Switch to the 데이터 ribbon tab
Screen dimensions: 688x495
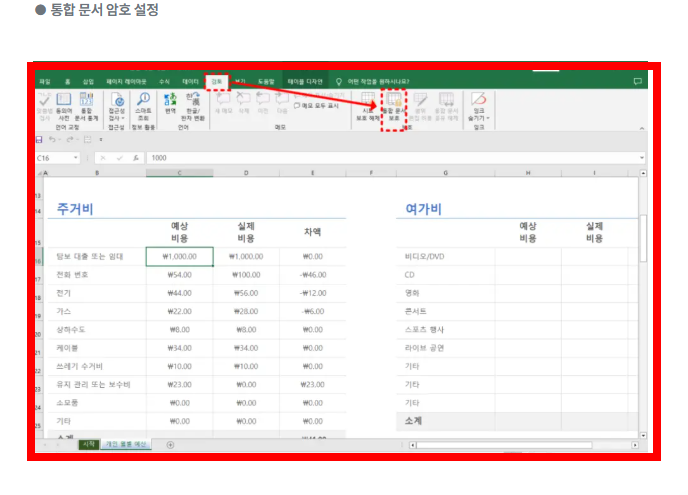coord(190,82)
